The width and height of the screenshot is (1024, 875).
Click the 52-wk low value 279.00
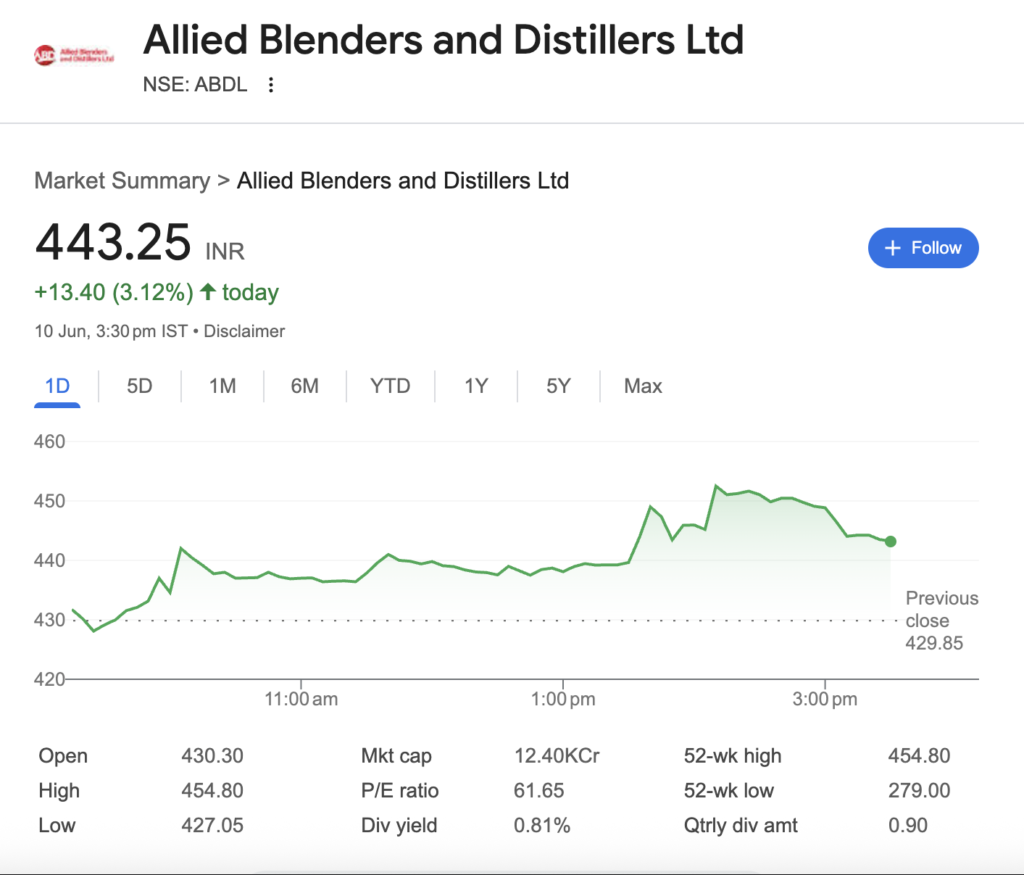[x=919, y=790]
